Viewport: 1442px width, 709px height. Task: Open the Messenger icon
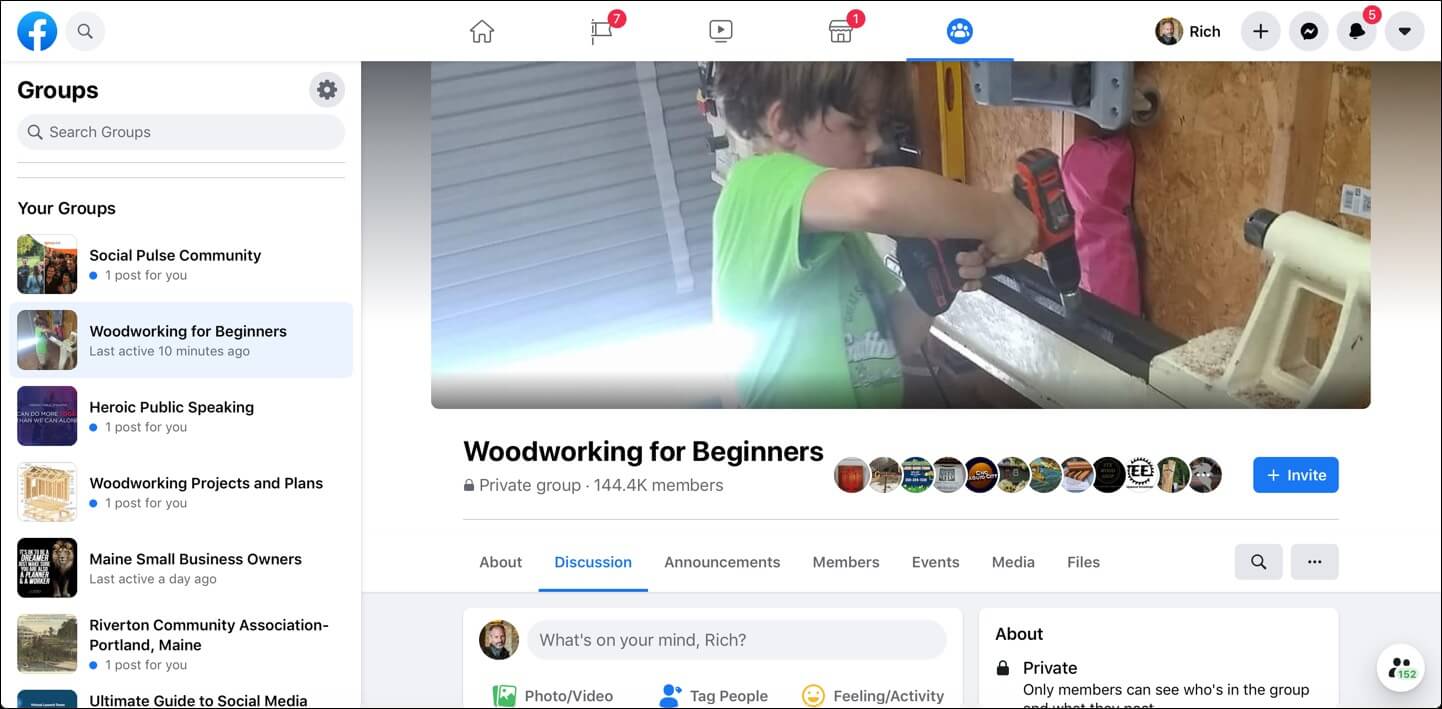1309,31
